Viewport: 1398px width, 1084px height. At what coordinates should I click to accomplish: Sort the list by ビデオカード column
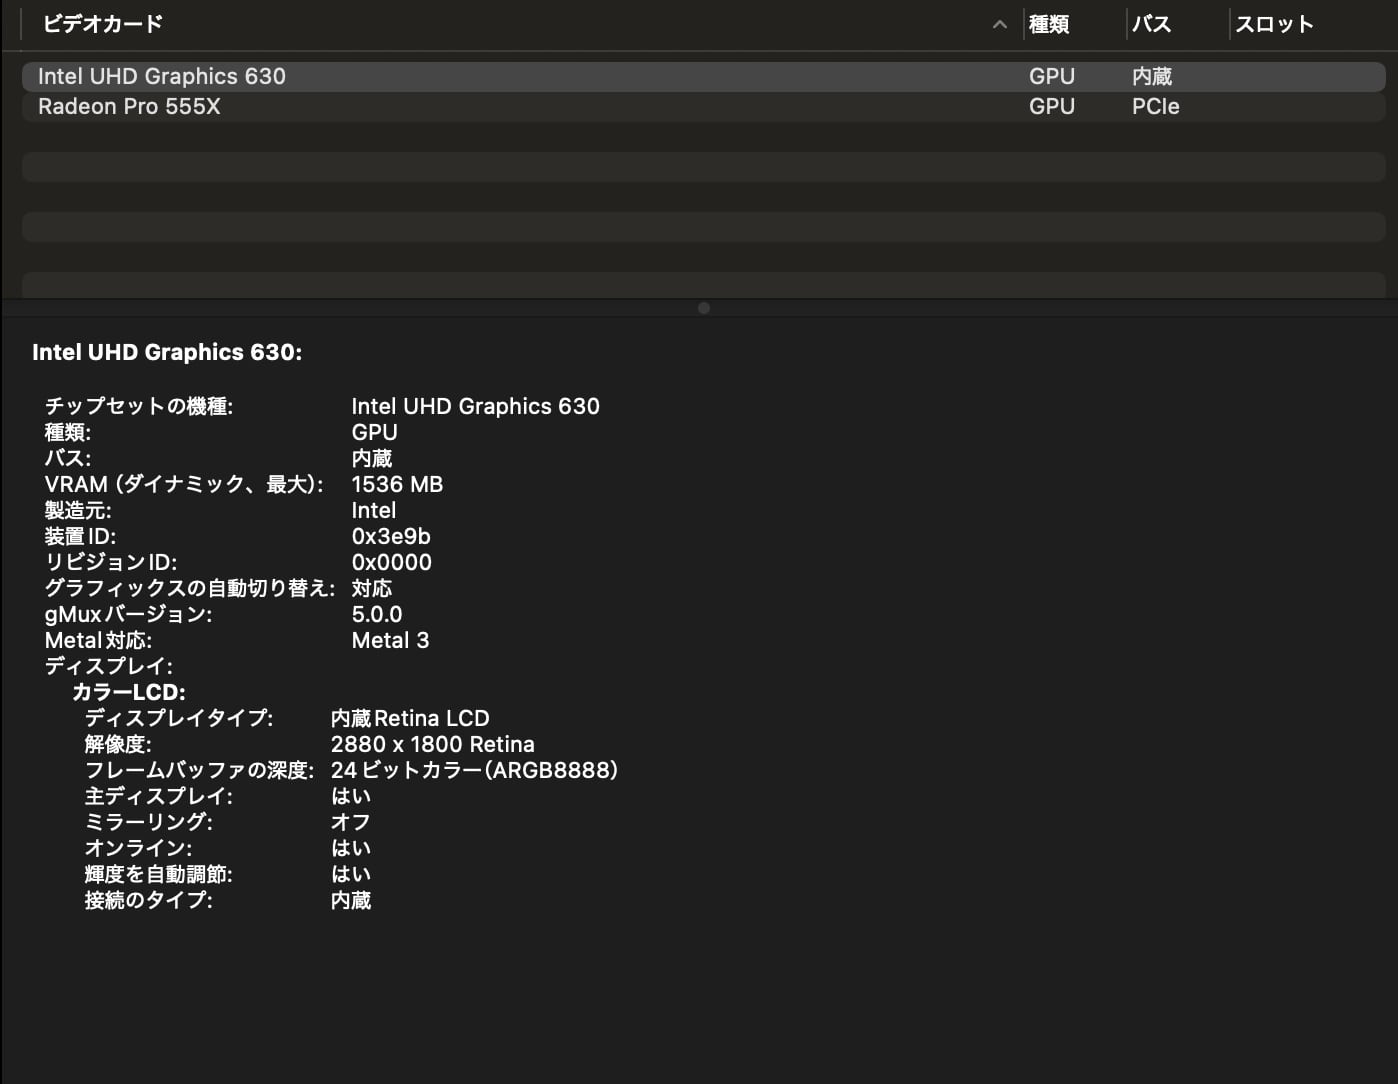(x=102, y=24)
